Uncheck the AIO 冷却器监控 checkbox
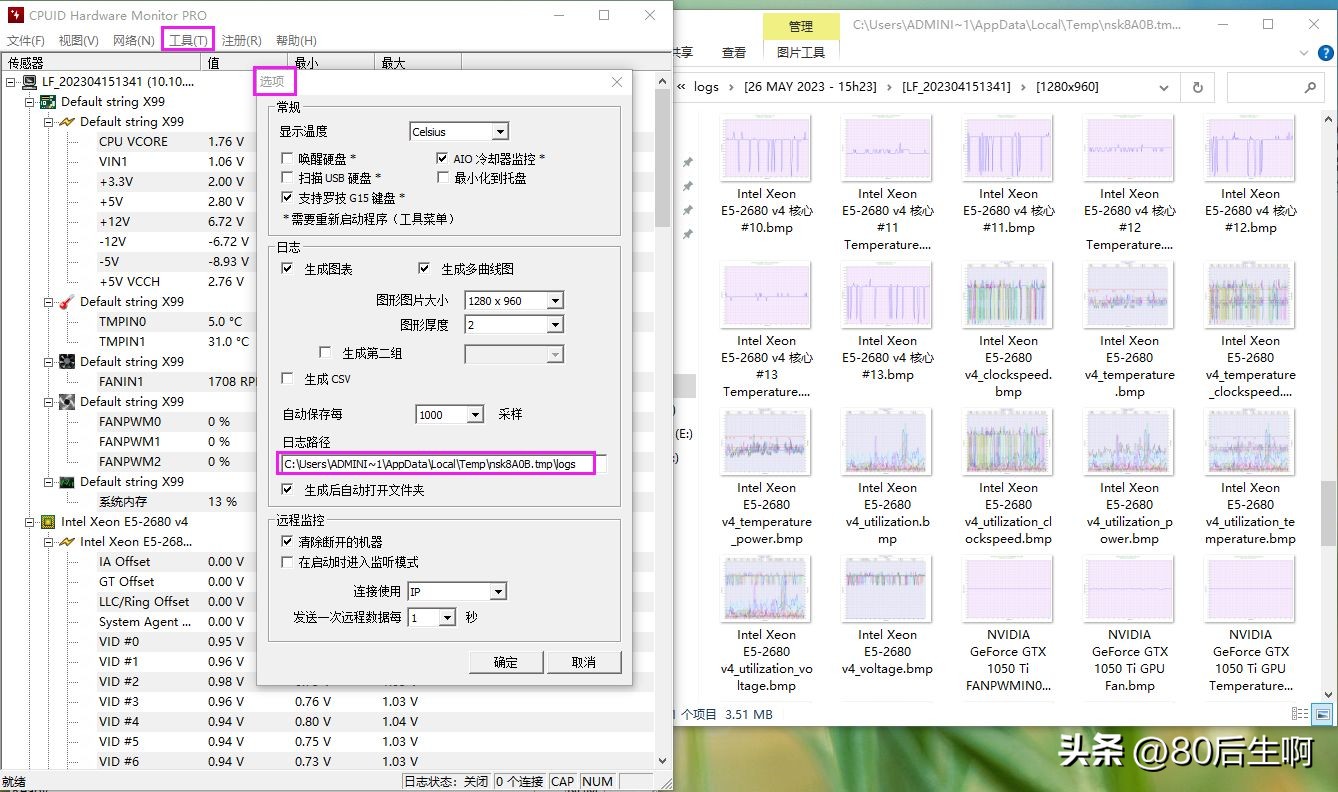 [443, 158]
